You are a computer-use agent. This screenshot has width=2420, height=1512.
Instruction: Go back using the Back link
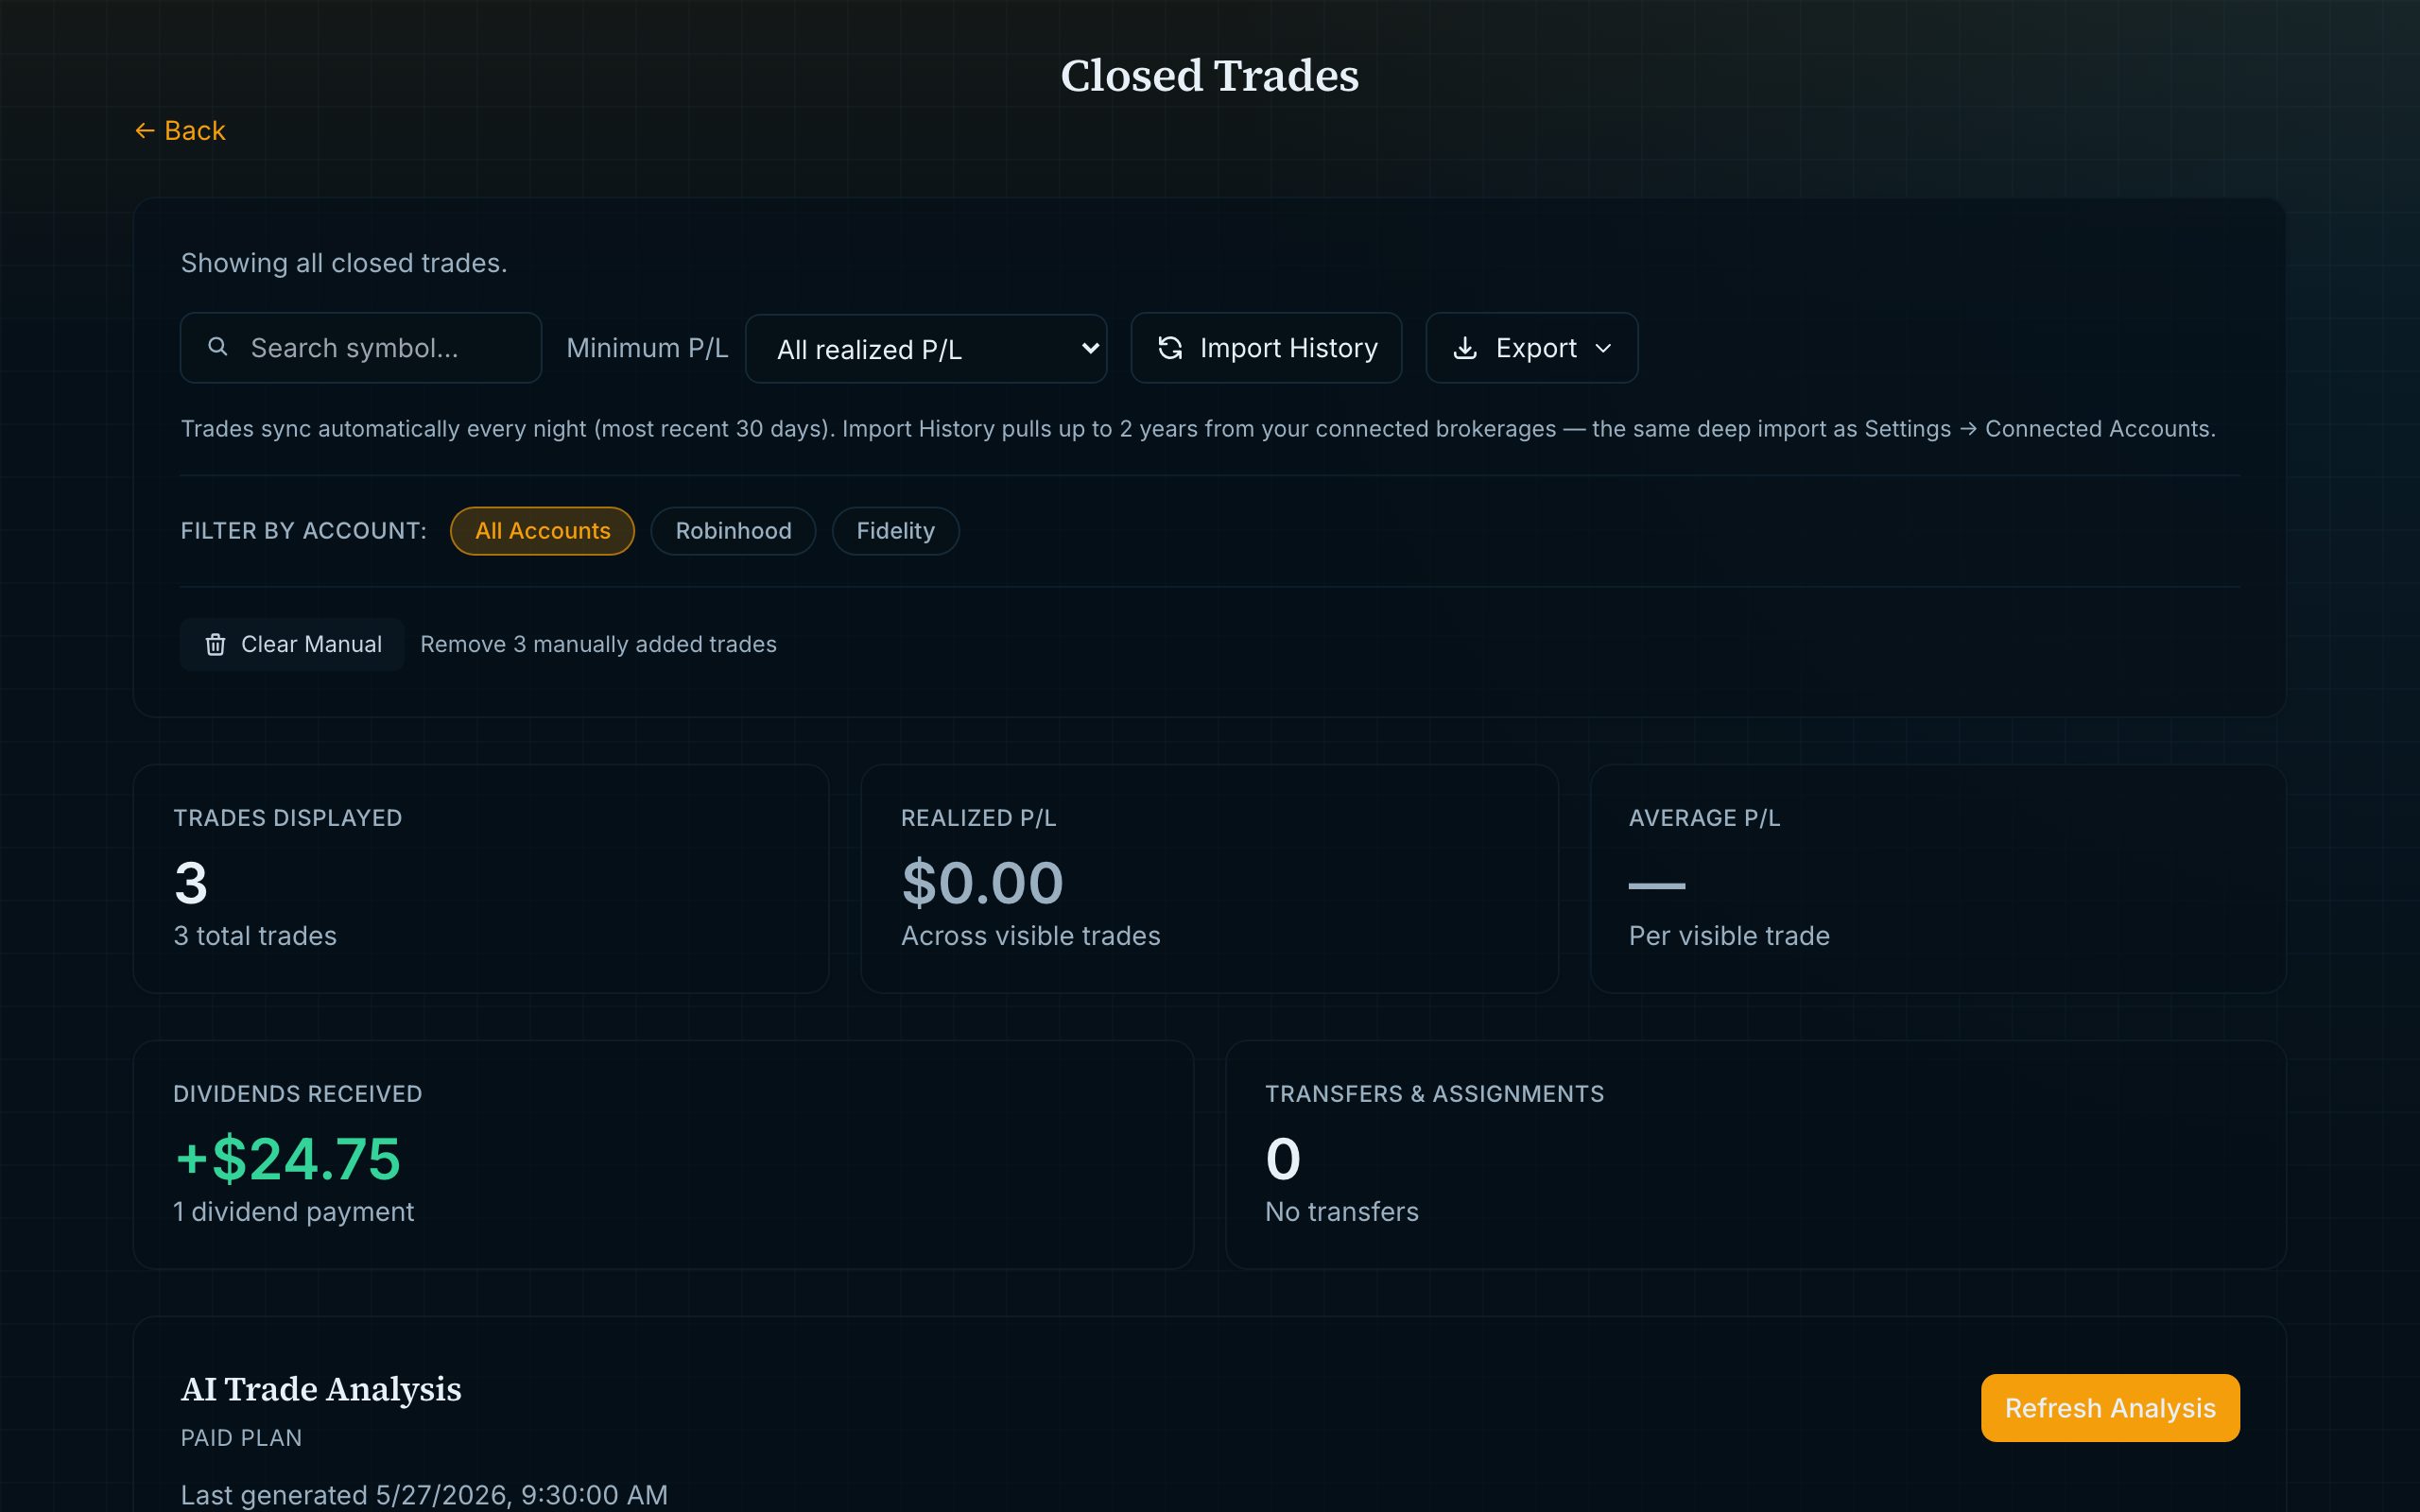[180, 131]
